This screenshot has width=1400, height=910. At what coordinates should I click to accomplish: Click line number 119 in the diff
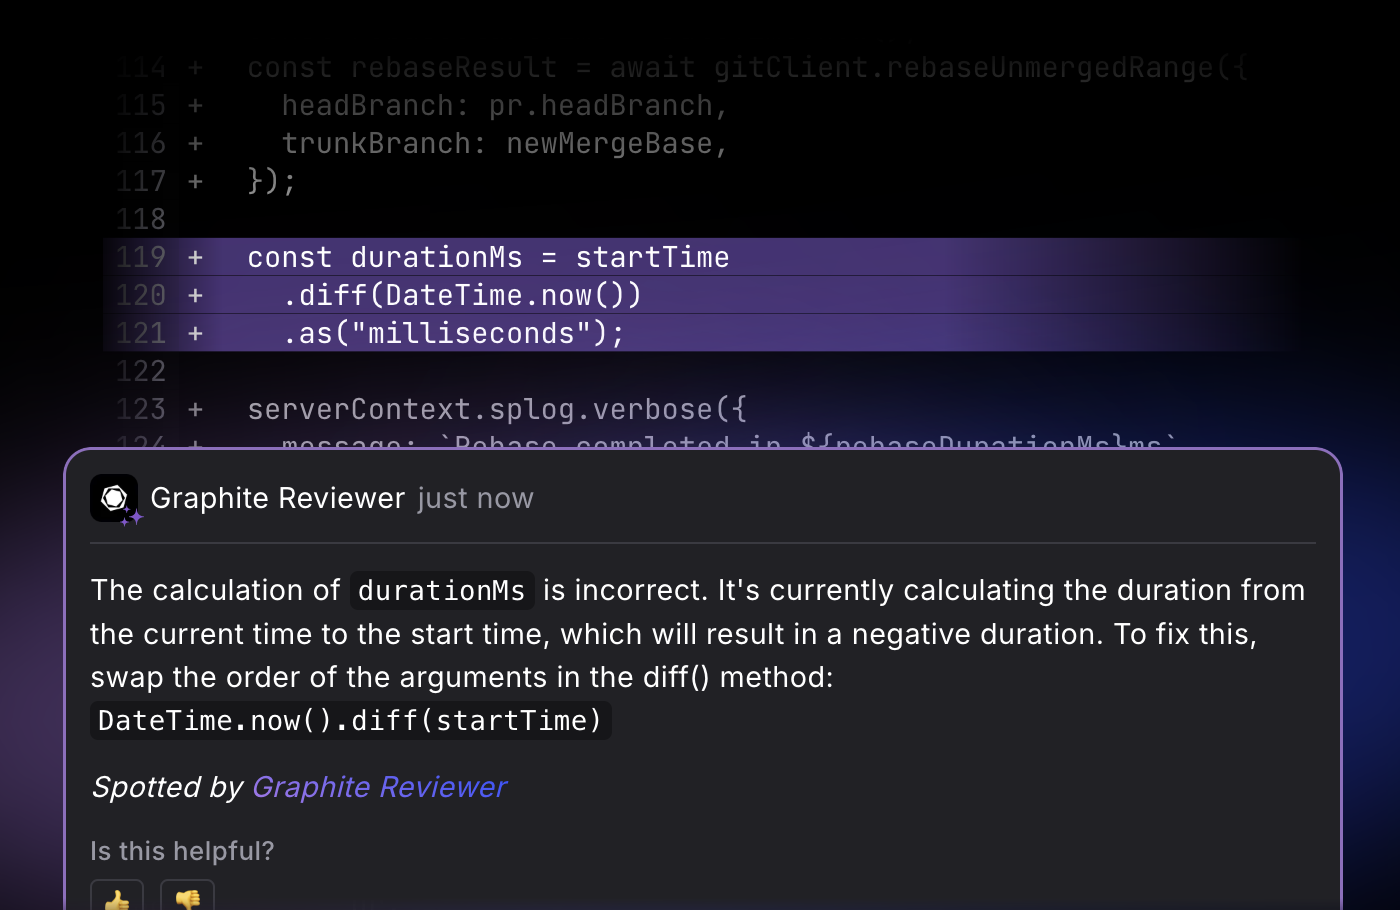tap(141, 257)
